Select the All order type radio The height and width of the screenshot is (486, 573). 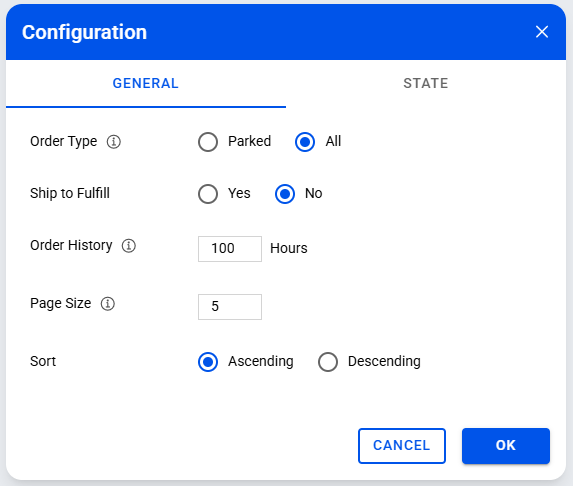pos(305,142)
